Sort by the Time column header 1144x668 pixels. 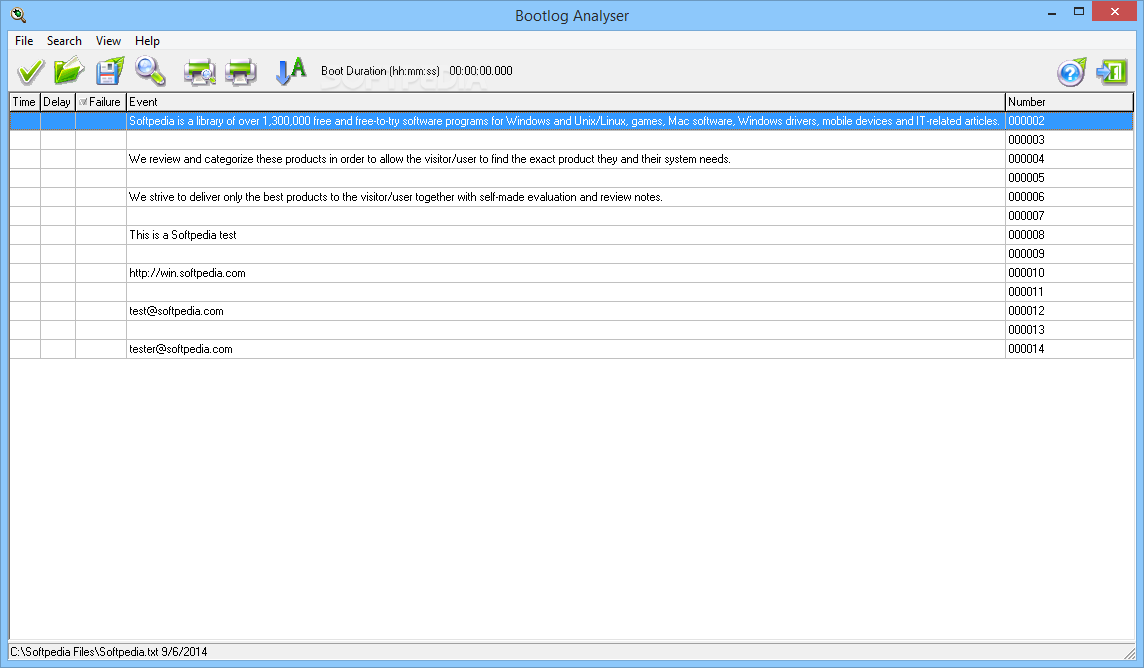coord(24,102)
